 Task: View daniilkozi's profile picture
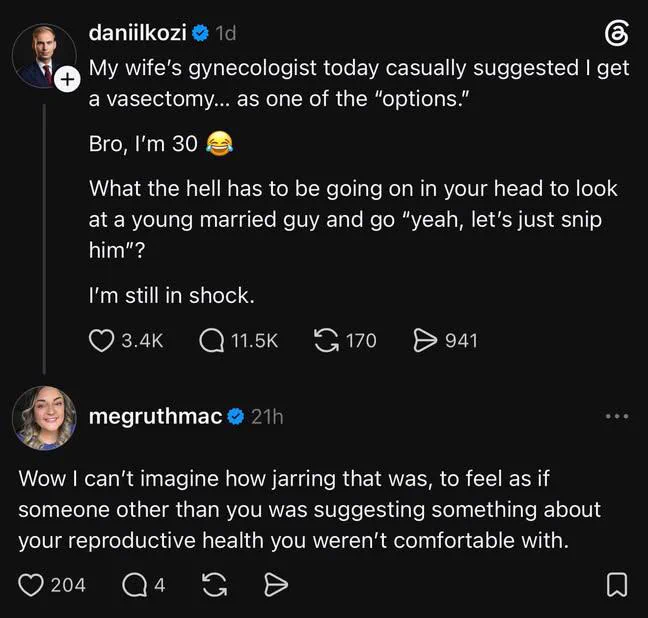coord(44,56)
